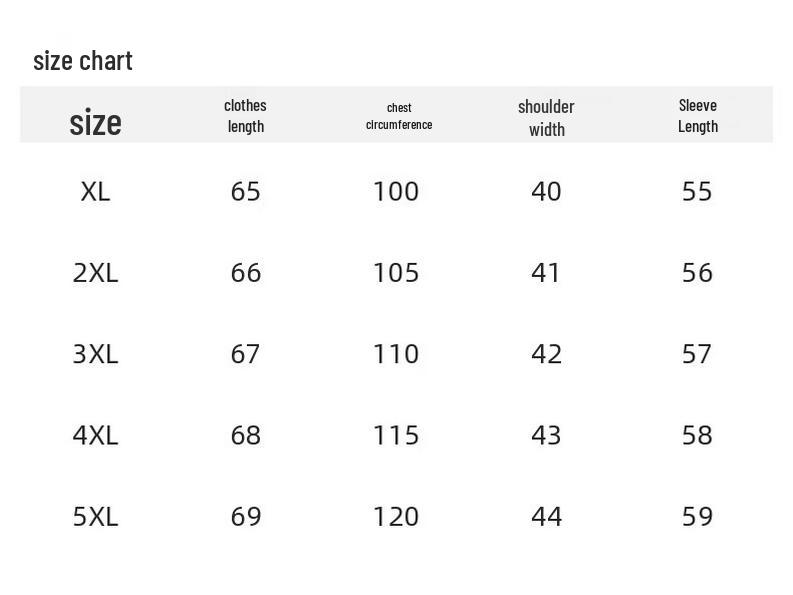The image size is (793, 595).
Task: Click the chest value 105 for 2XL
Action: tap(396, 272)
